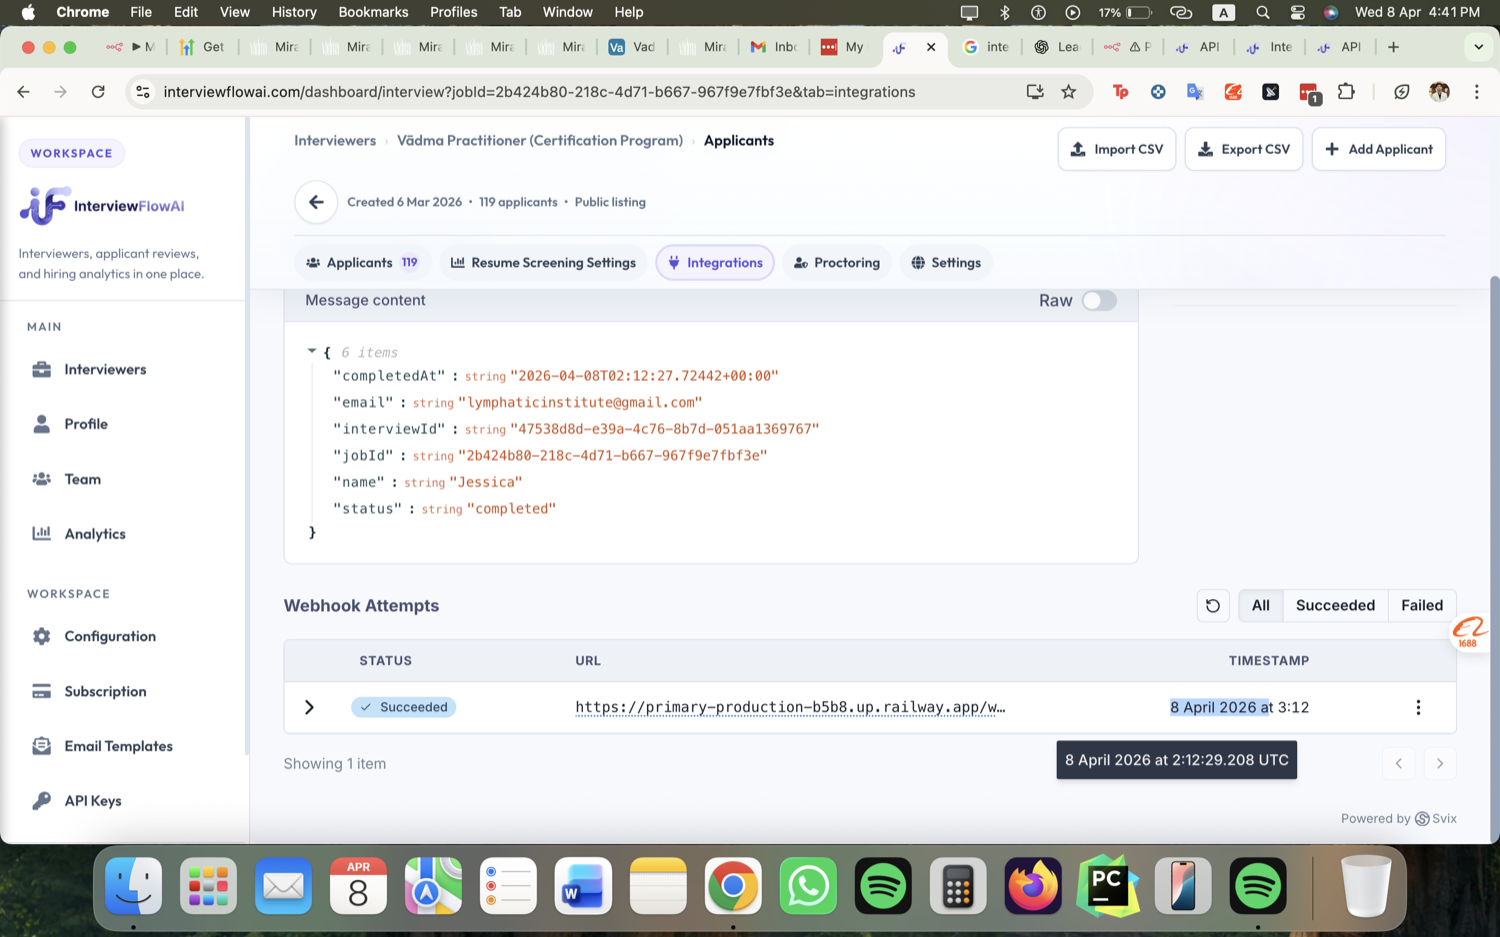Close the active InterviewFlowAI tab
The height and width of the screenshot is (937, 1500).
point(931,47)
